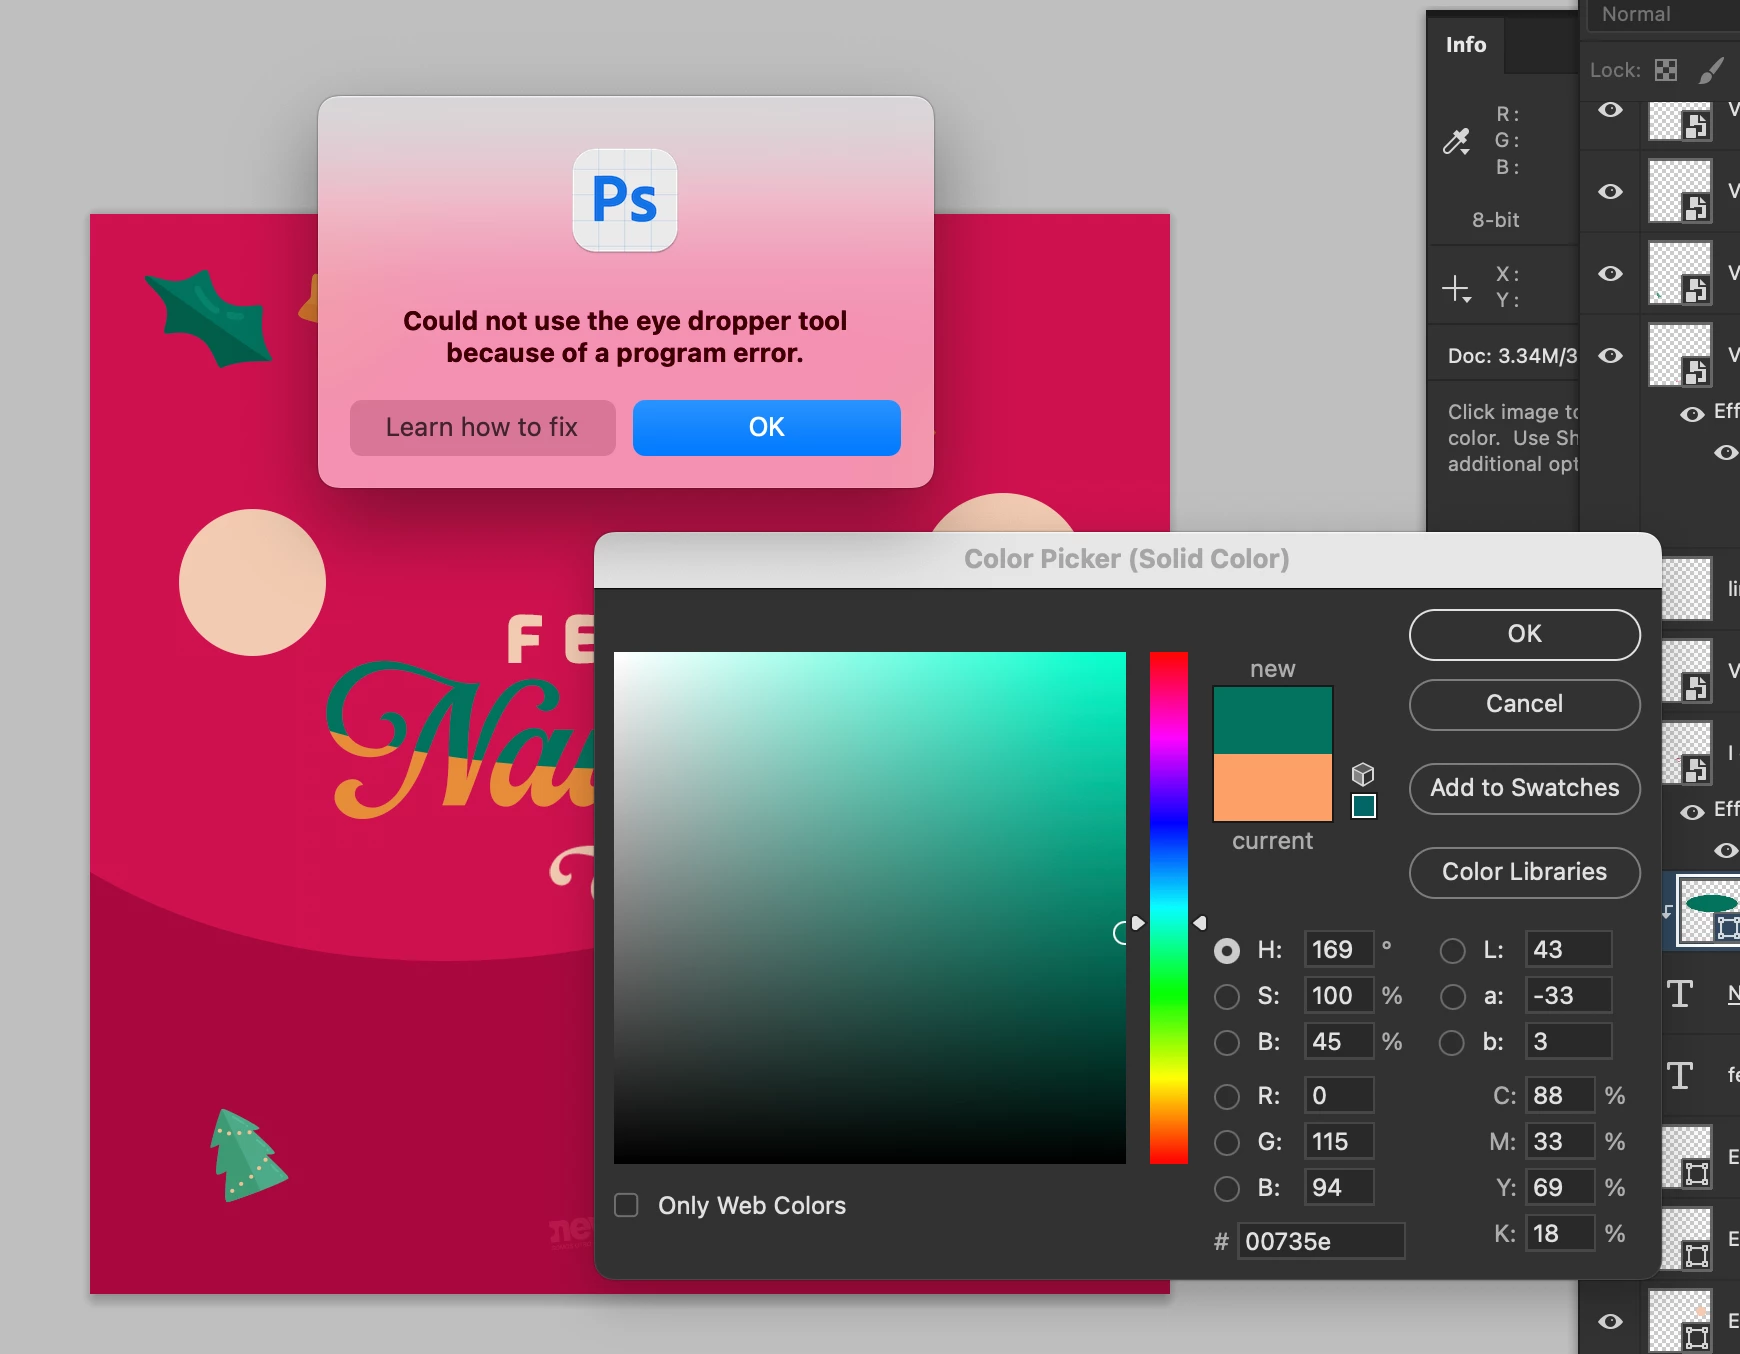This screenshot has height=1354, width=1740.
Task: Click the new green color swatch
Action: (x=1272, y=720)
